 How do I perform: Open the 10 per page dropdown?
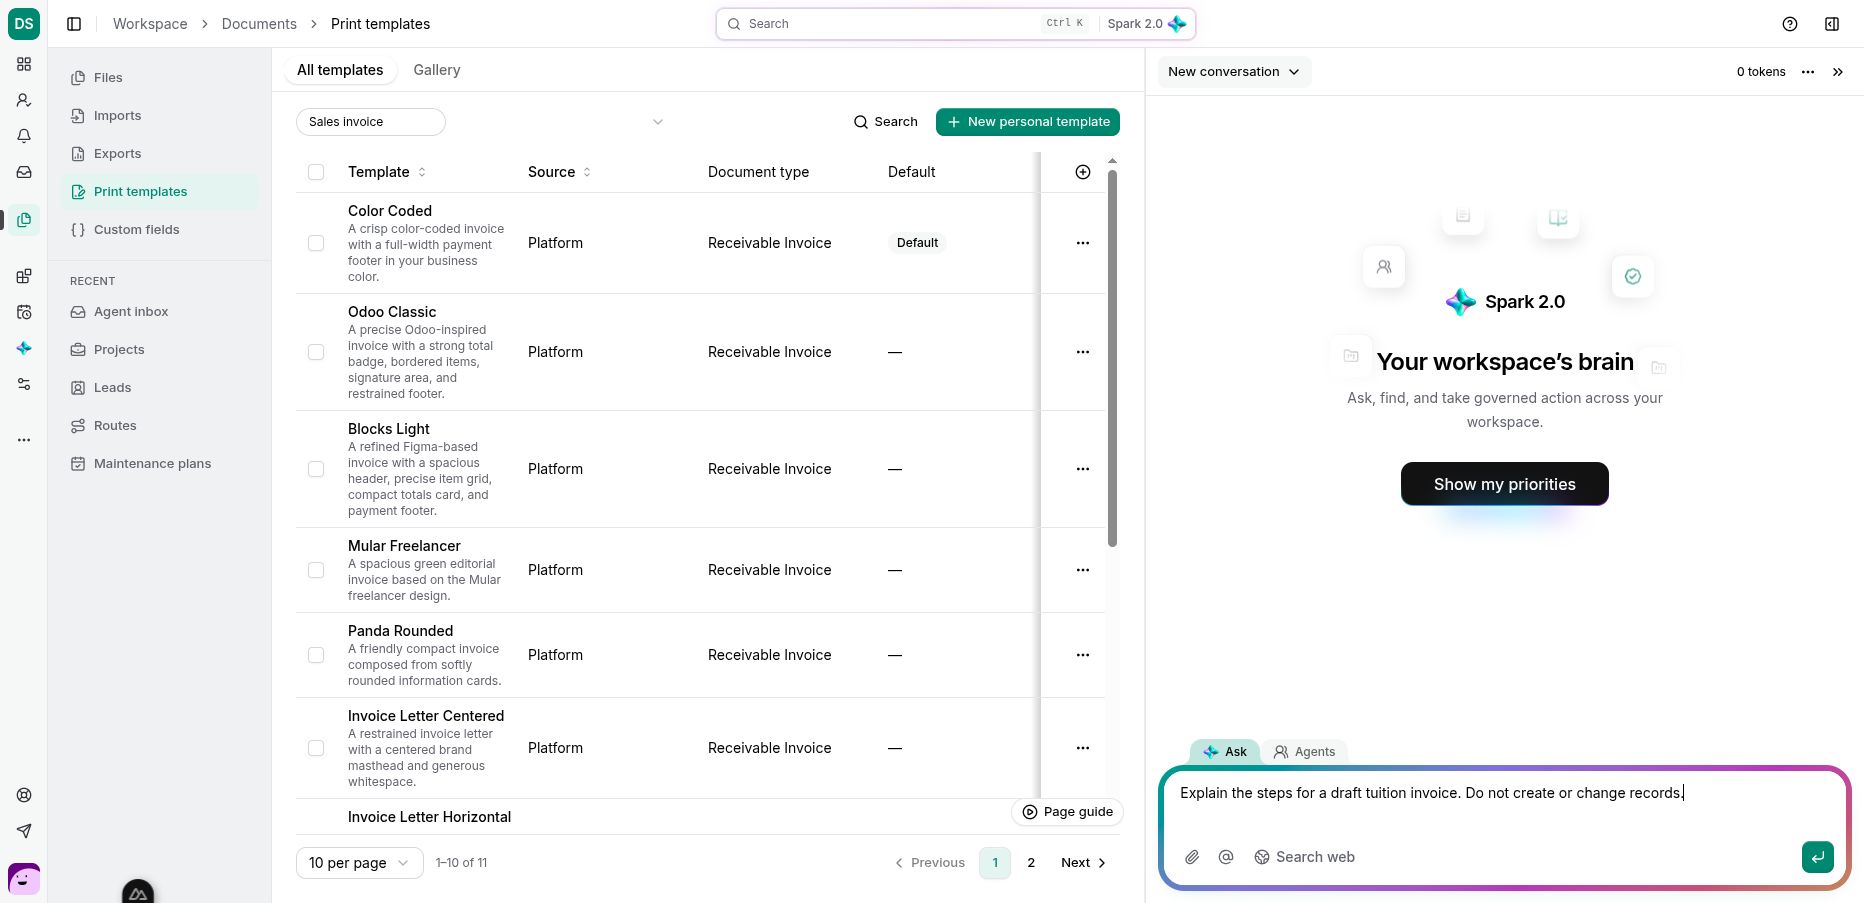click(x=360, y=863)
